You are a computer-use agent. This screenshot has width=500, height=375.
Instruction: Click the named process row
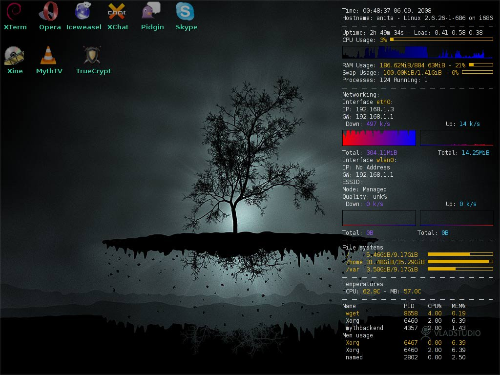coord(405,357)
